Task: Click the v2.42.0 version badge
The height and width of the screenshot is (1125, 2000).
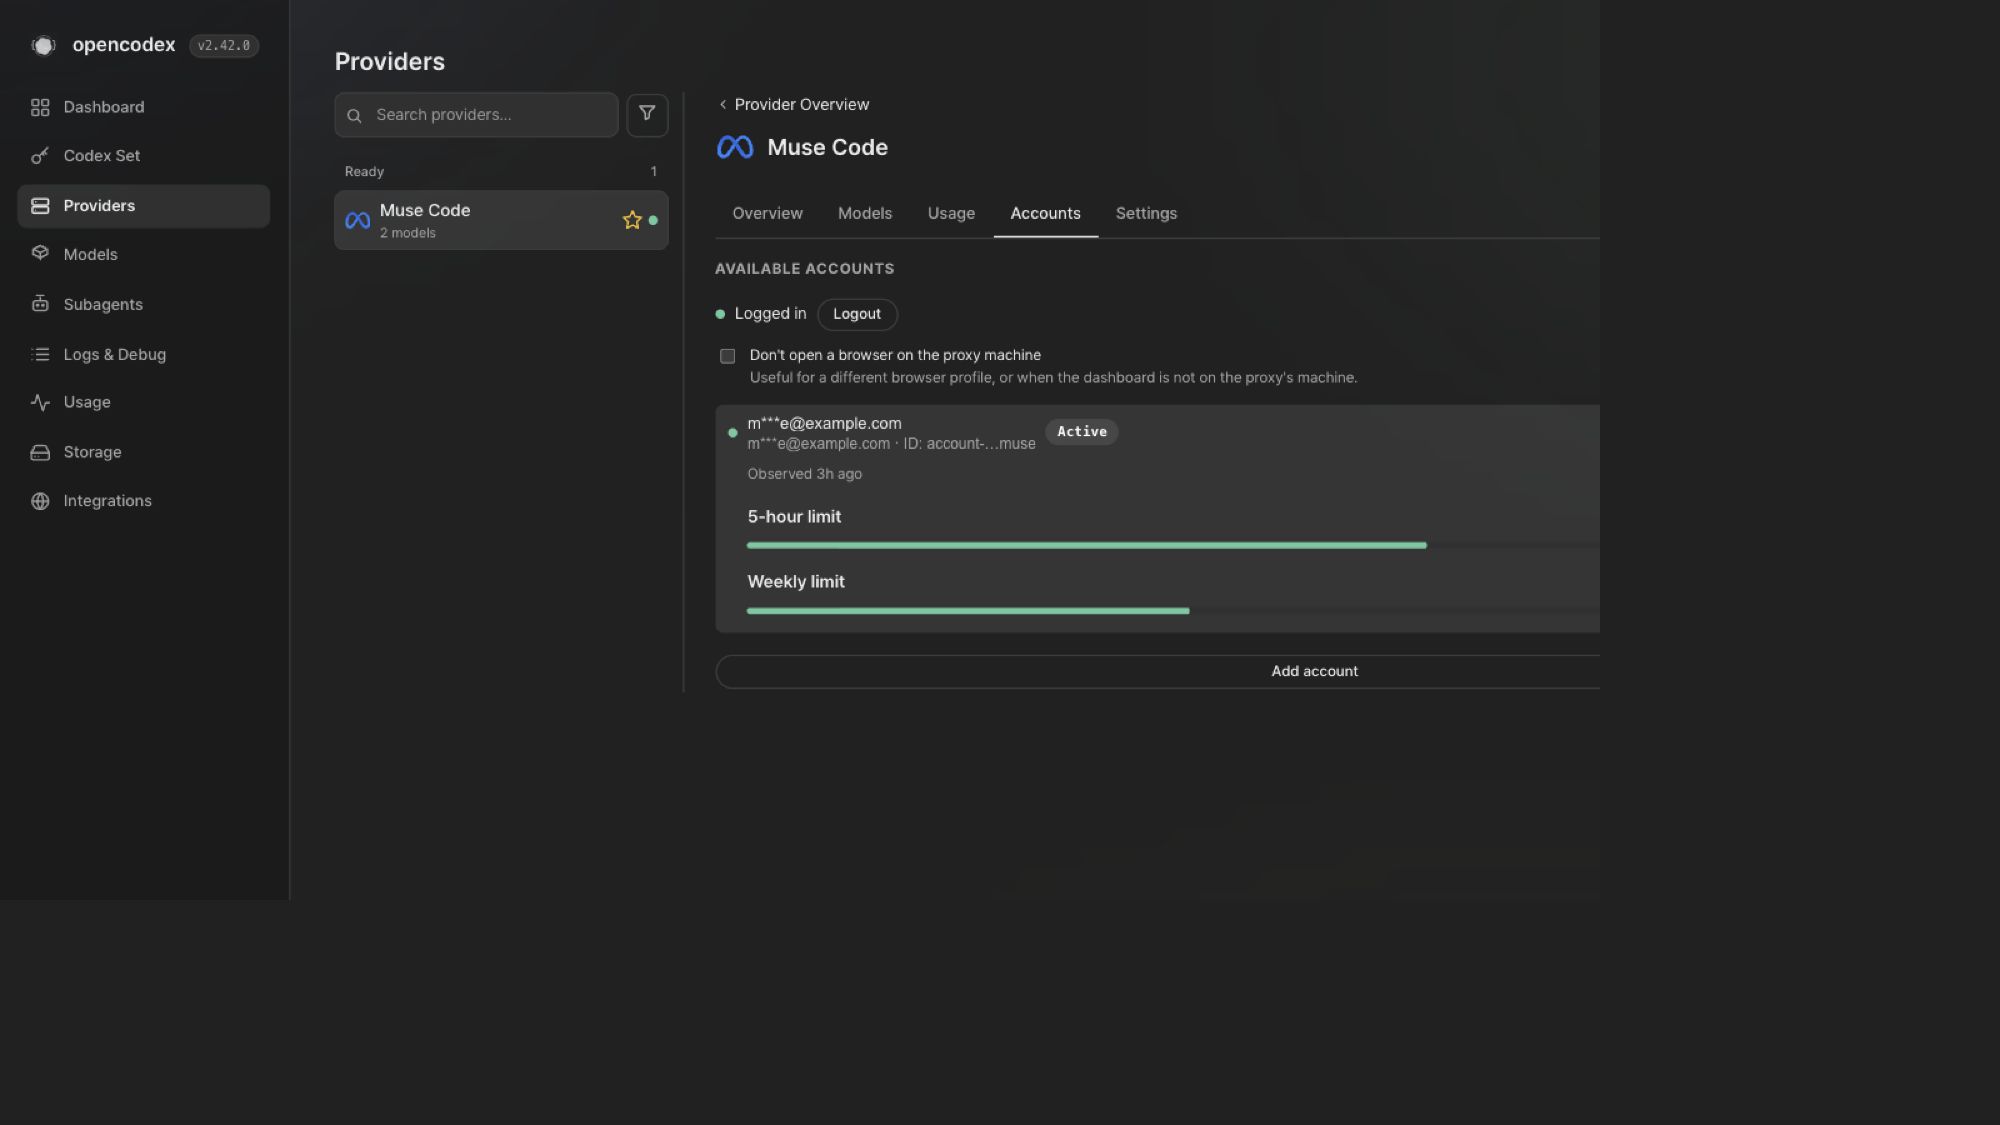Action: tap(224, 46)
